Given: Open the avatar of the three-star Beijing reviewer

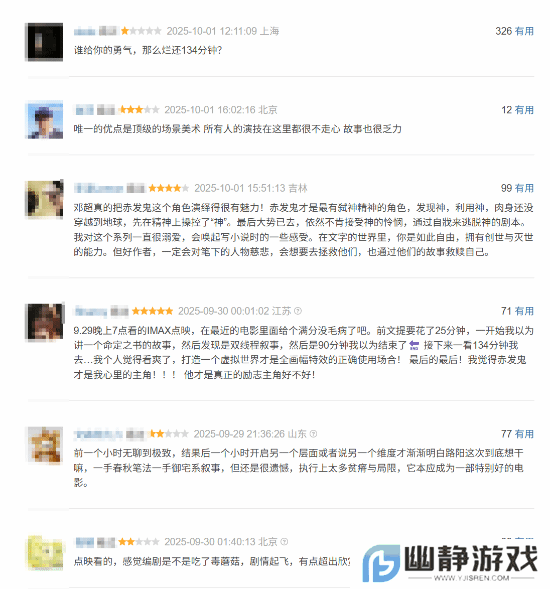Looking at the screenshot, I should click(45, 120).
